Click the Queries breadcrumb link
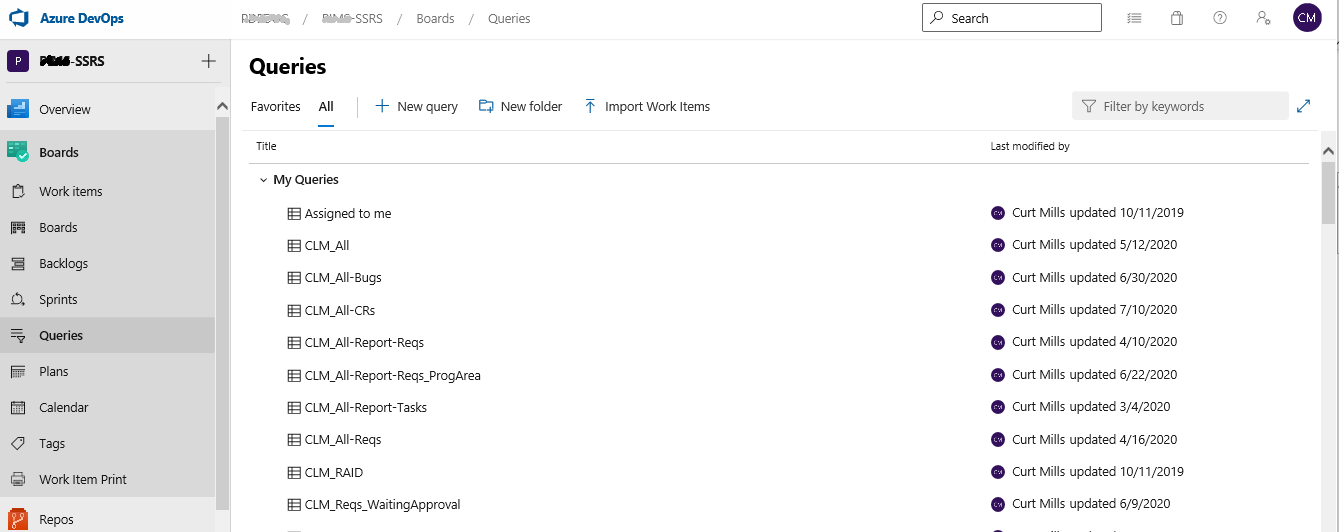Viewport: 1339px width, 532px height. pos(509,19)
